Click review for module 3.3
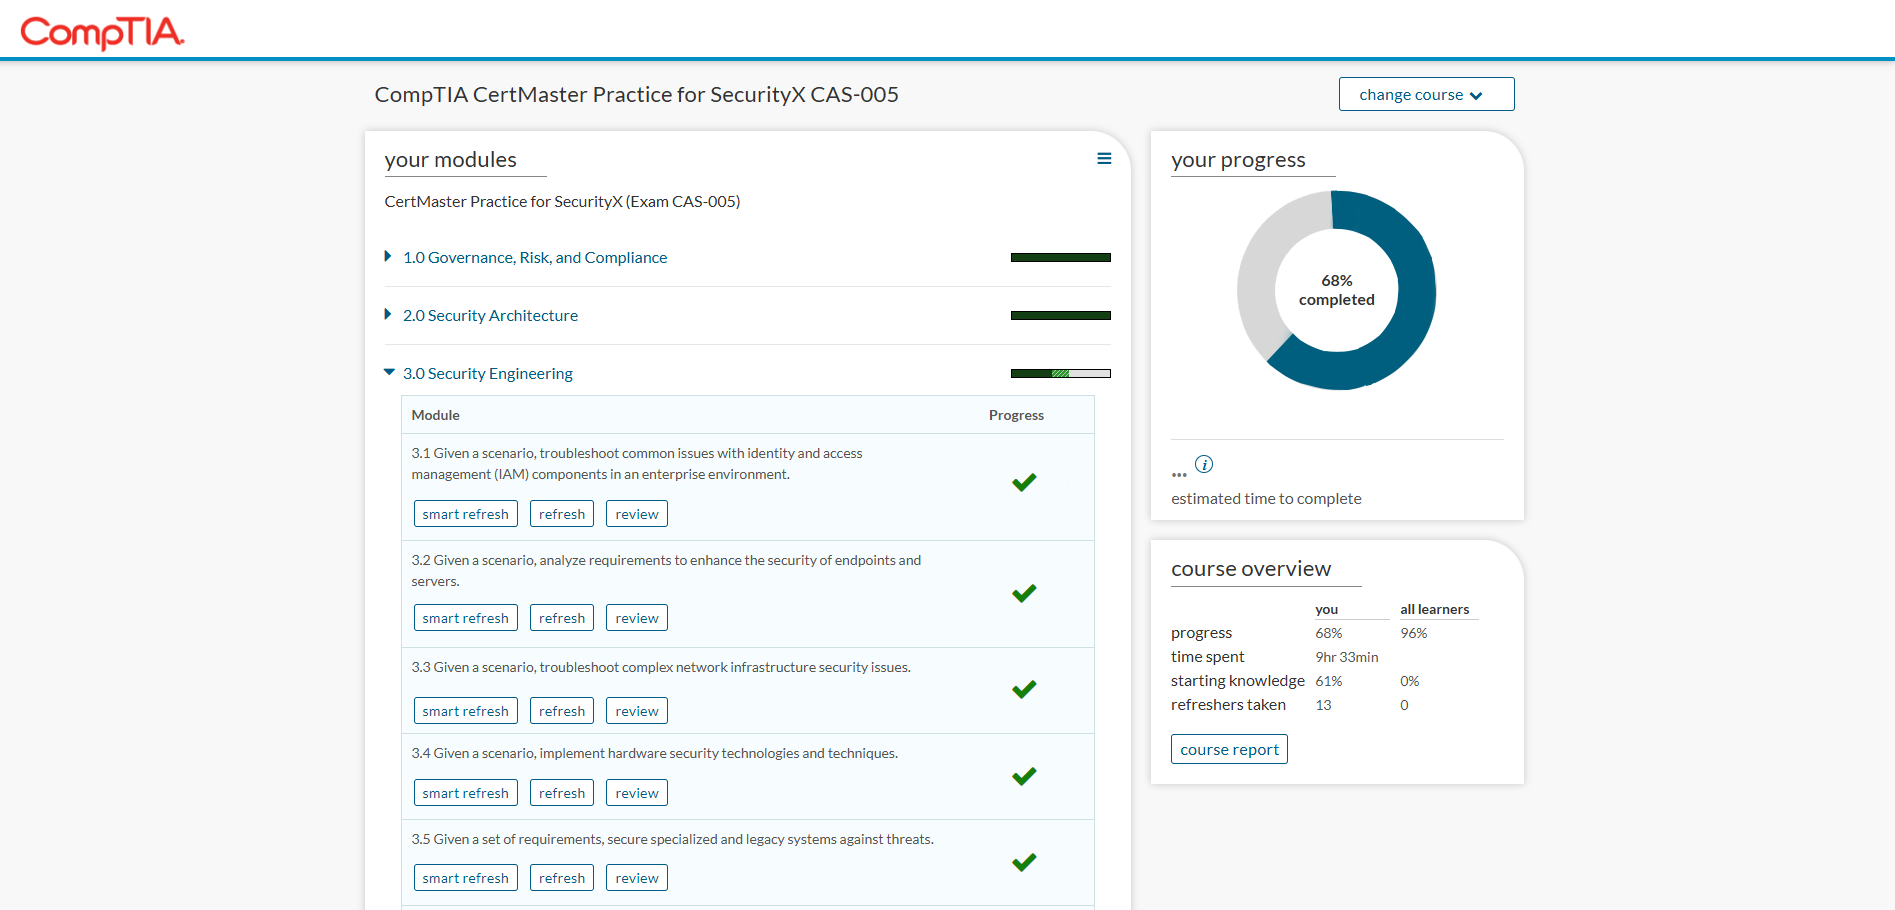Viewport: 1895px width, 910px height. click(637, 711)
